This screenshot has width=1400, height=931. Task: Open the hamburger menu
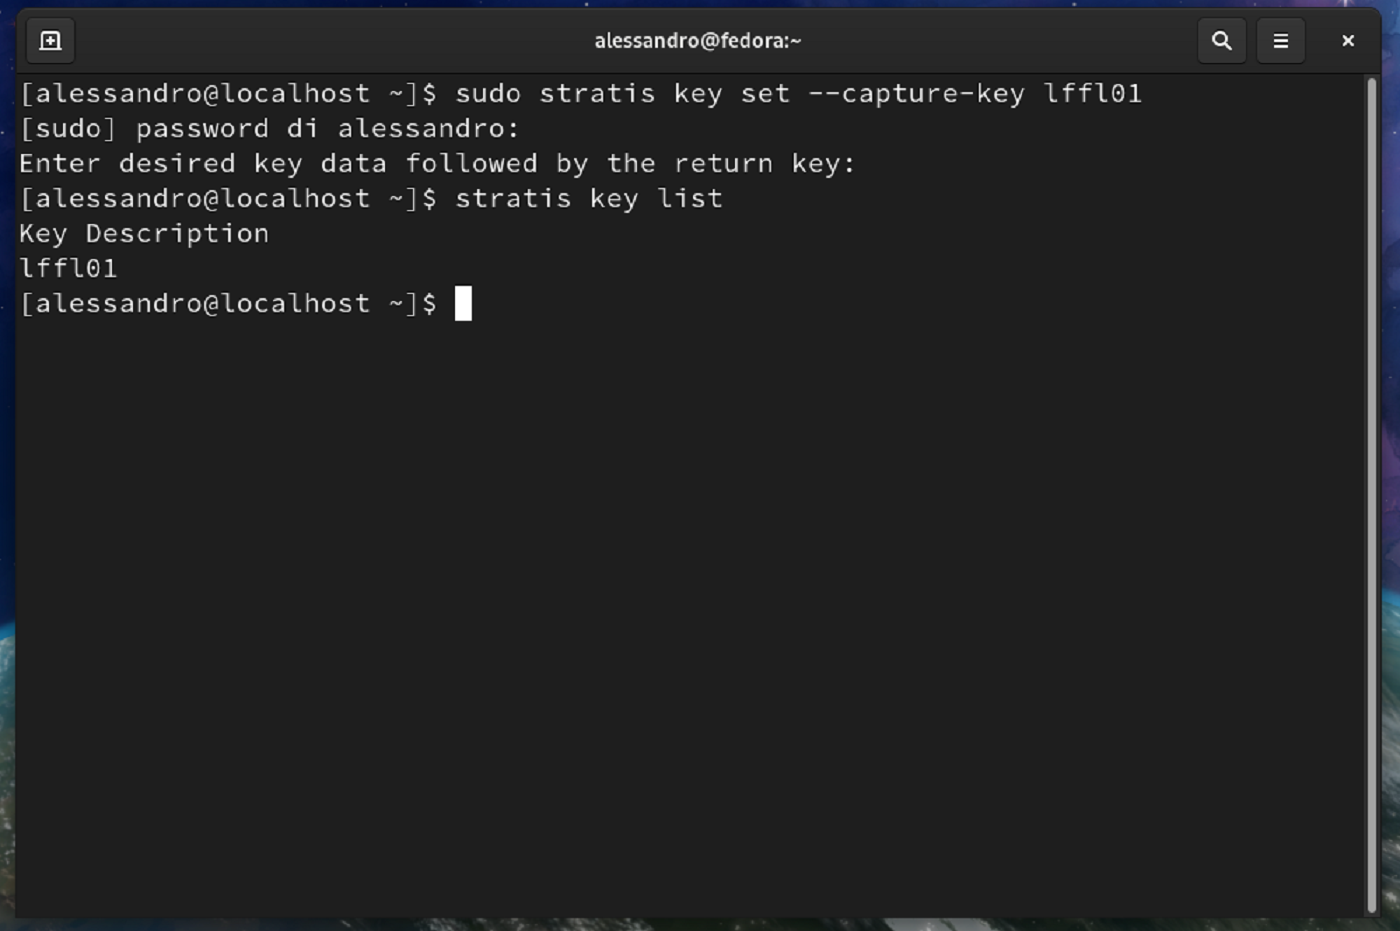1280,40
